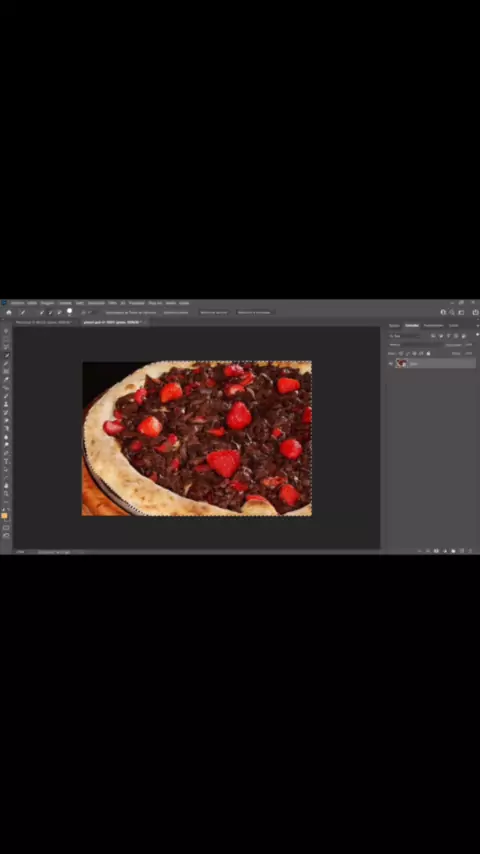Viewport: 480px width, 854px height.
Task: Open the layer filter type dropdown
Action: tap(404, 336)
